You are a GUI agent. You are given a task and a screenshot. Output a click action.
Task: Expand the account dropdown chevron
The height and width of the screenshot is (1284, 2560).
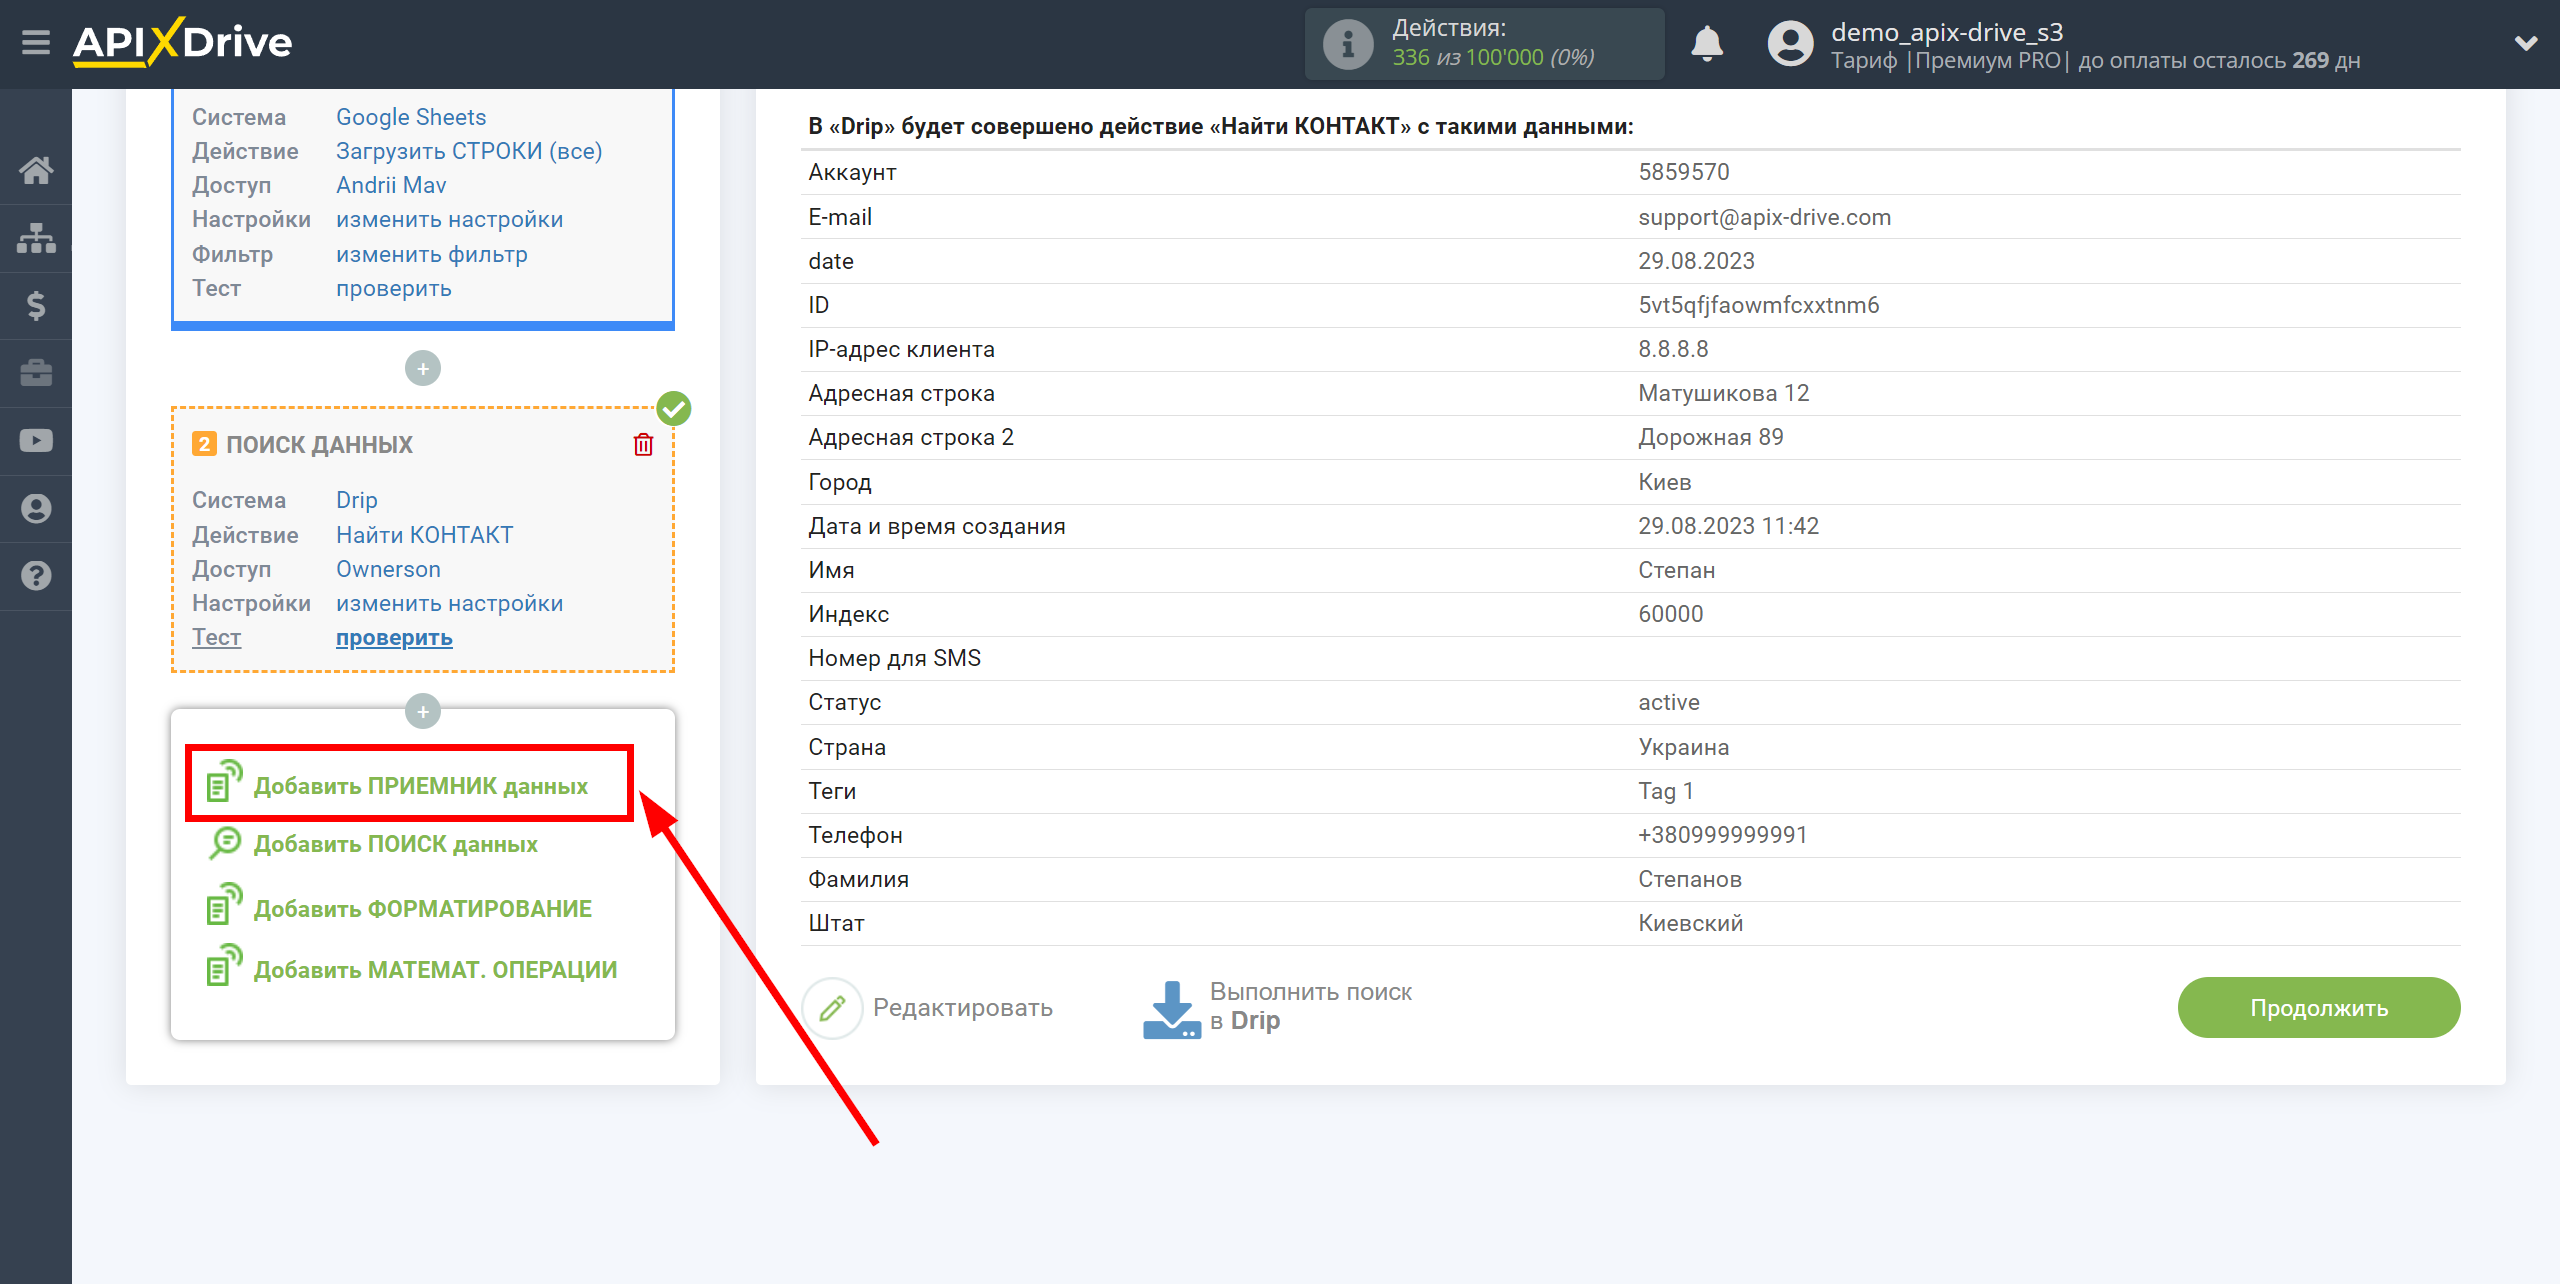pyautogui.click(x=2526, y=43)
